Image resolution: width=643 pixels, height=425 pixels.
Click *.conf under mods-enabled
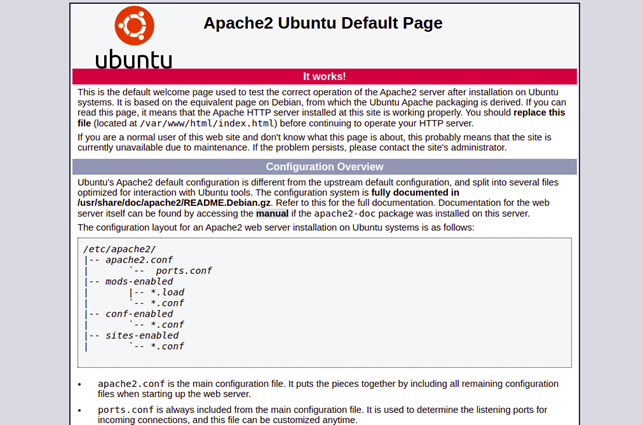click(167, 303)
